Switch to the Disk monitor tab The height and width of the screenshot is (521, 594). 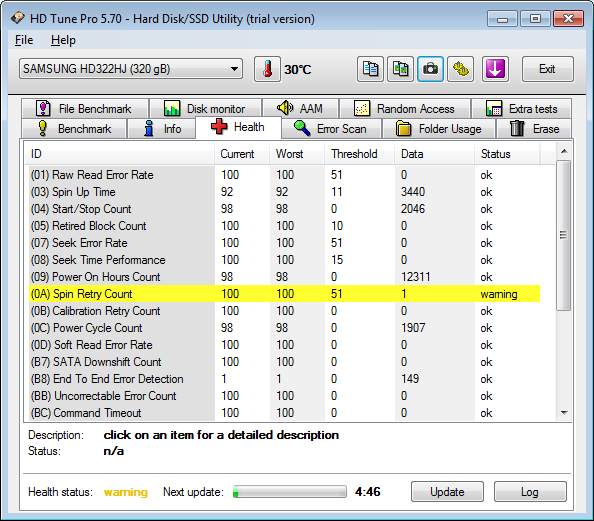pyautogui.click(x=205, y=109)
